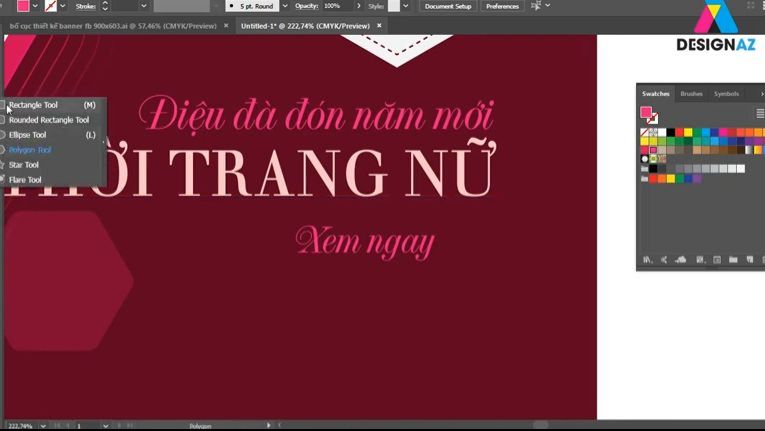The height and width of the screenshot is (431, 765).
Task: Open Preferences from the control bar
Action: 502,6
